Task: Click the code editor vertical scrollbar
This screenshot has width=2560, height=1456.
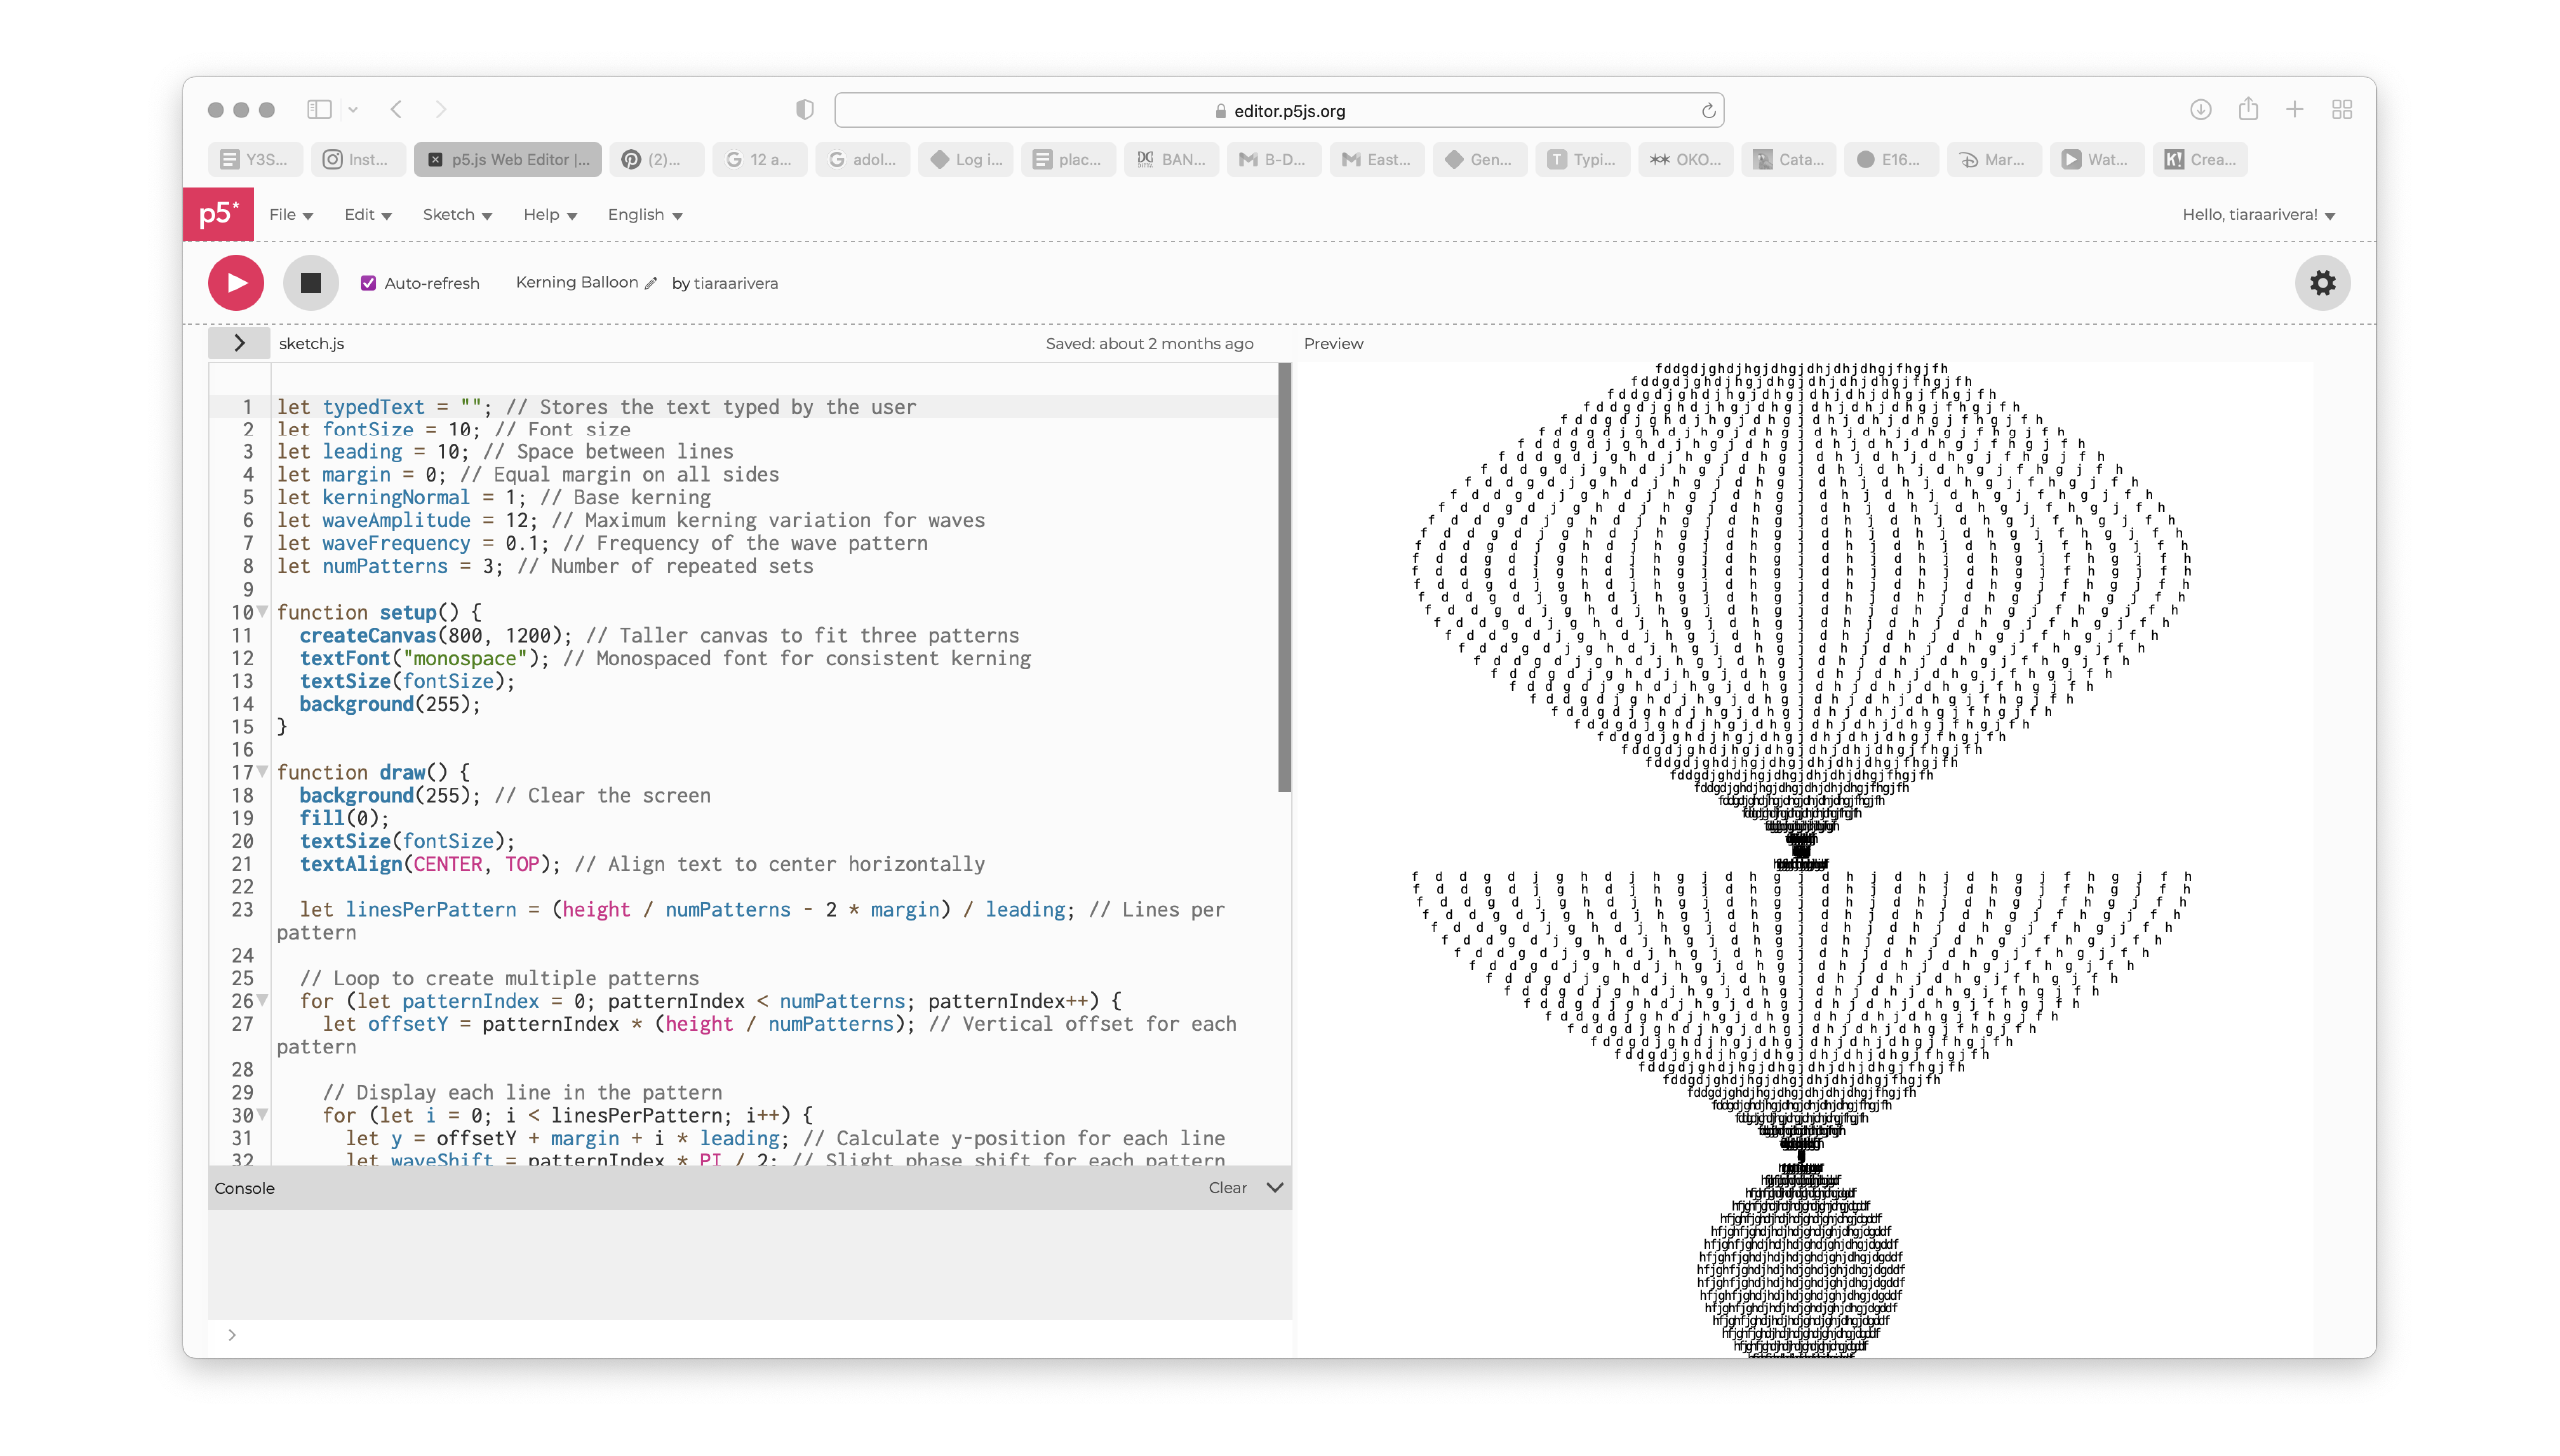Action: [1284, 578]
